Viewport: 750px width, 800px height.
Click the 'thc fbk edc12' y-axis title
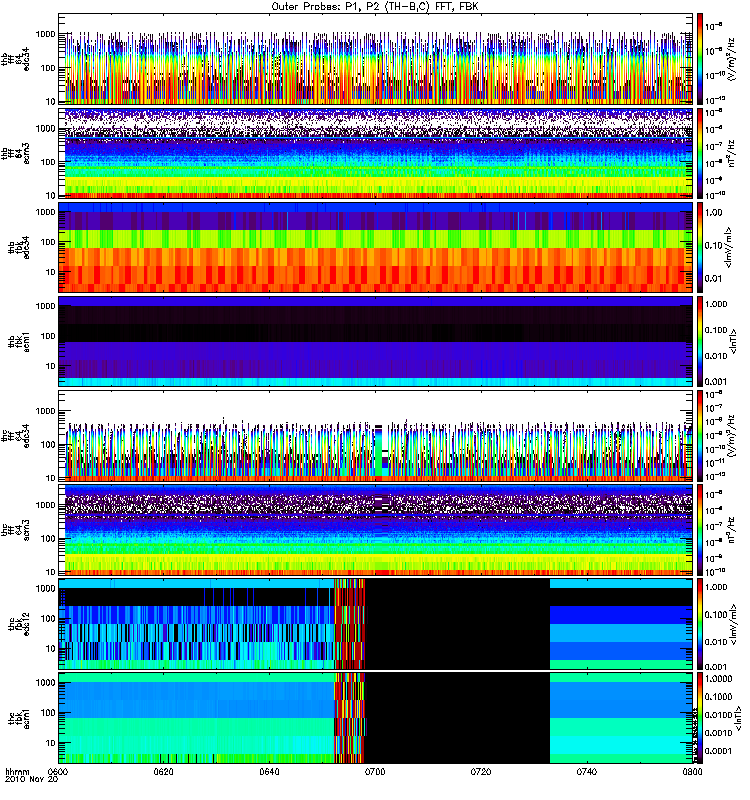pos(18,624)
